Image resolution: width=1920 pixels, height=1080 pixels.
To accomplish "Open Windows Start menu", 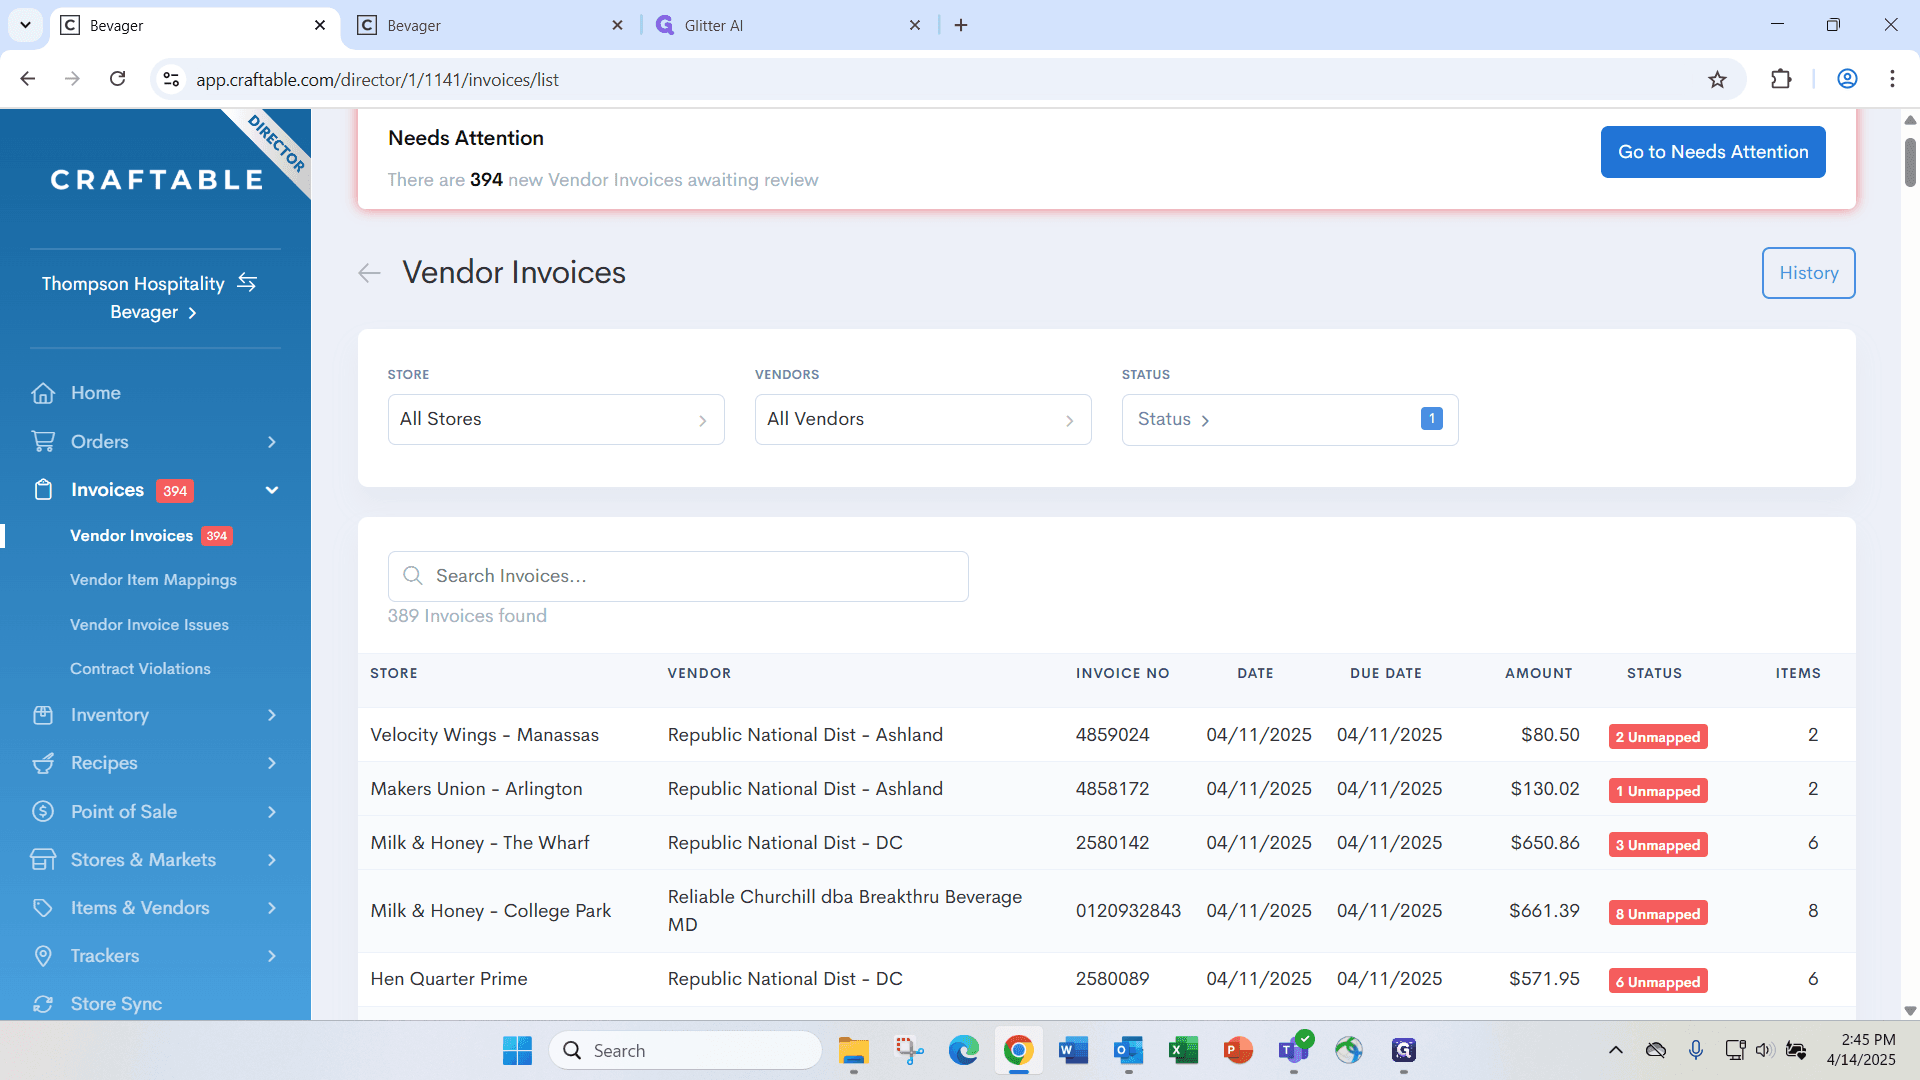I will tap(517, 1050).
